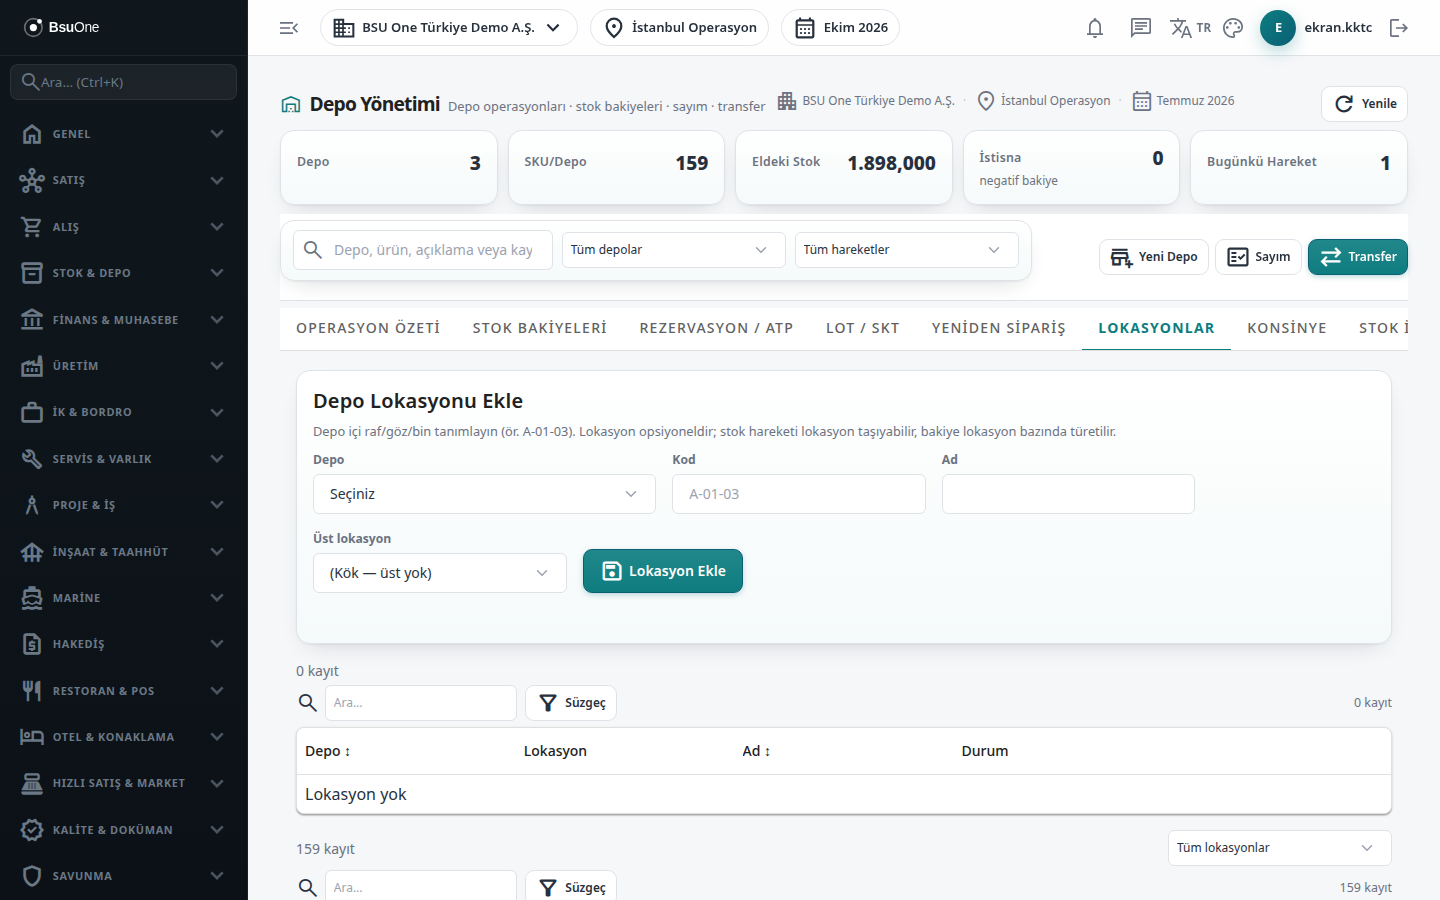Open the Tüm hareketler dropdown
This screenshot has width=1440, height=900.
tap(906, 250)
